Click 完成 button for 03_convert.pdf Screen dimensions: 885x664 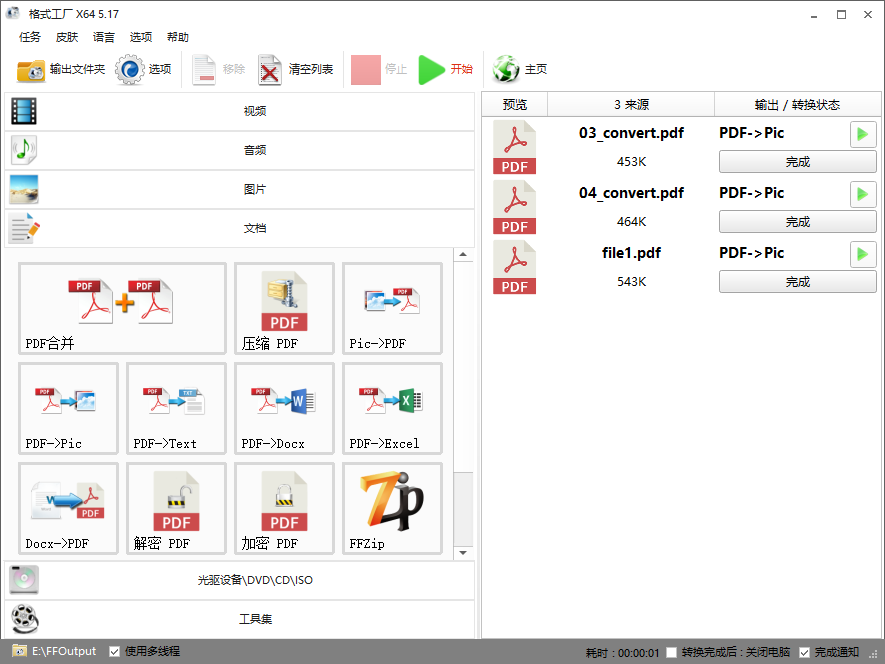point(797,162)
